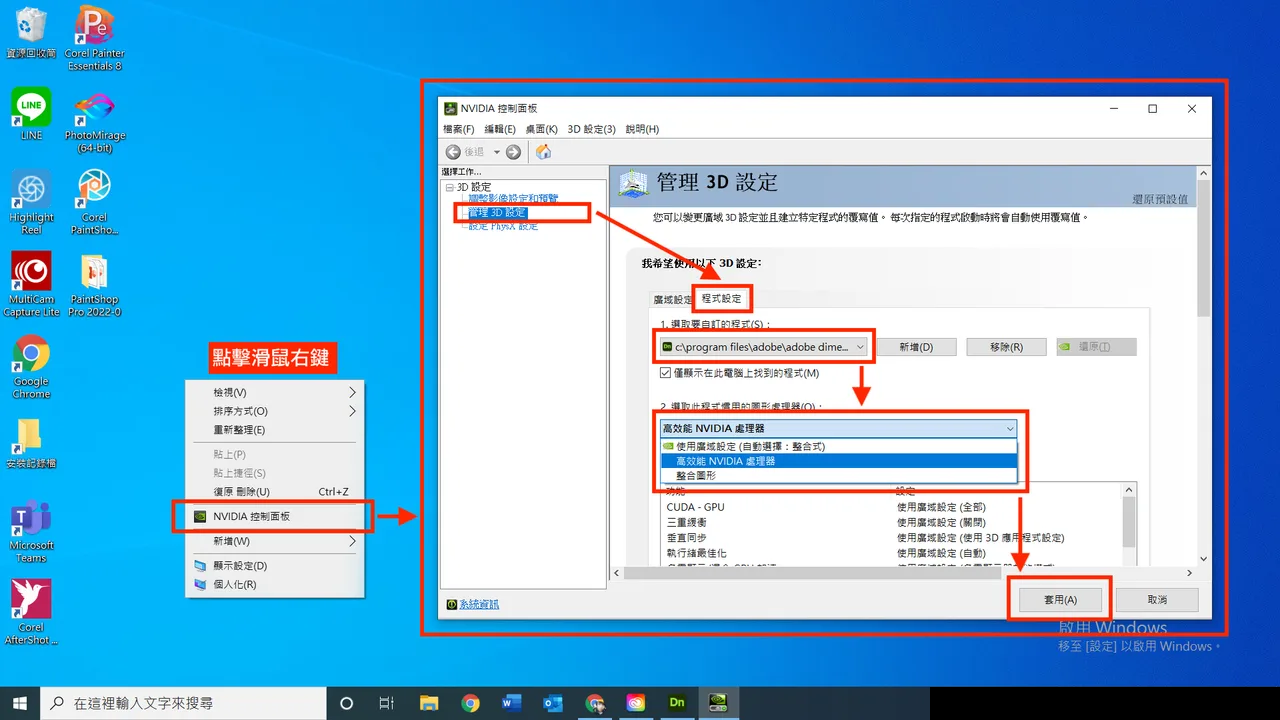
Task: Launch Adobe Dimension from the taskbar
Action: [x=677, y=703]
